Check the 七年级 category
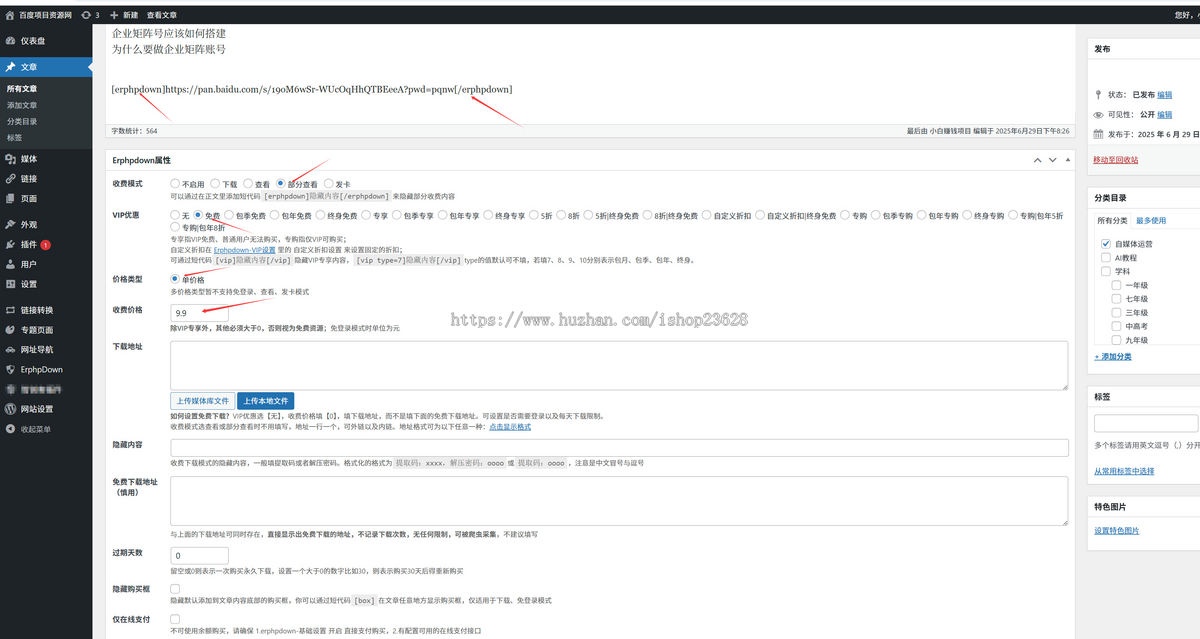 (x=1117, y=299)
